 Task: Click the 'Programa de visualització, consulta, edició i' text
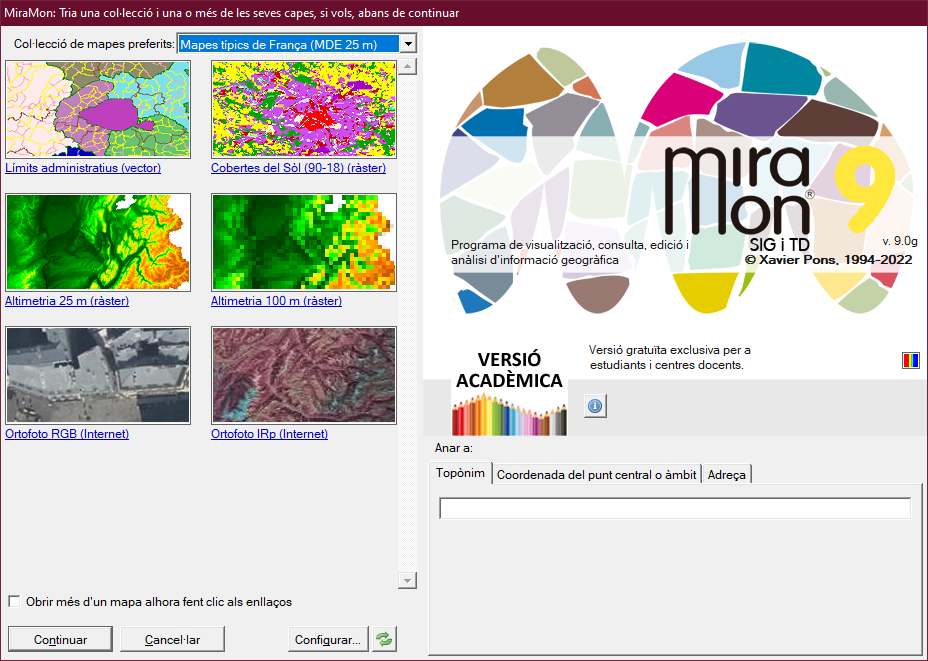[570, 245]
